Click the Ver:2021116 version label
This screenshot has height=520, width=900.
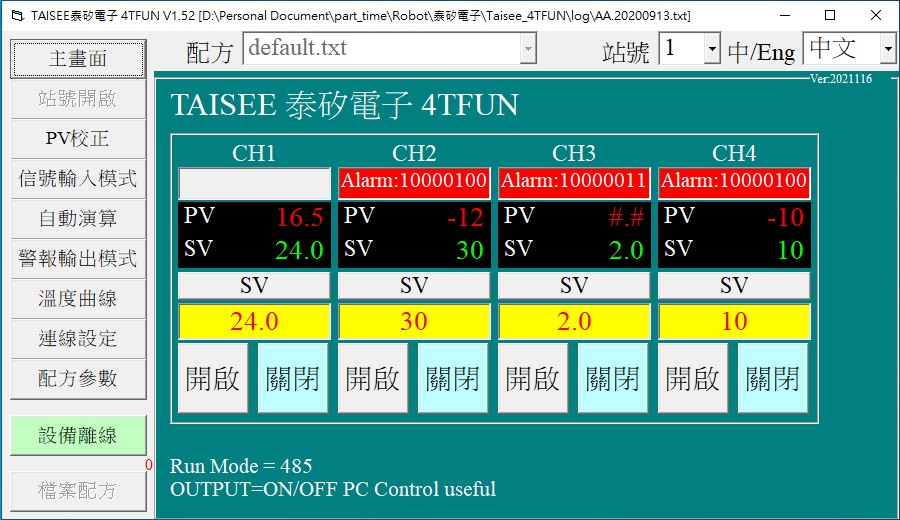841,79
